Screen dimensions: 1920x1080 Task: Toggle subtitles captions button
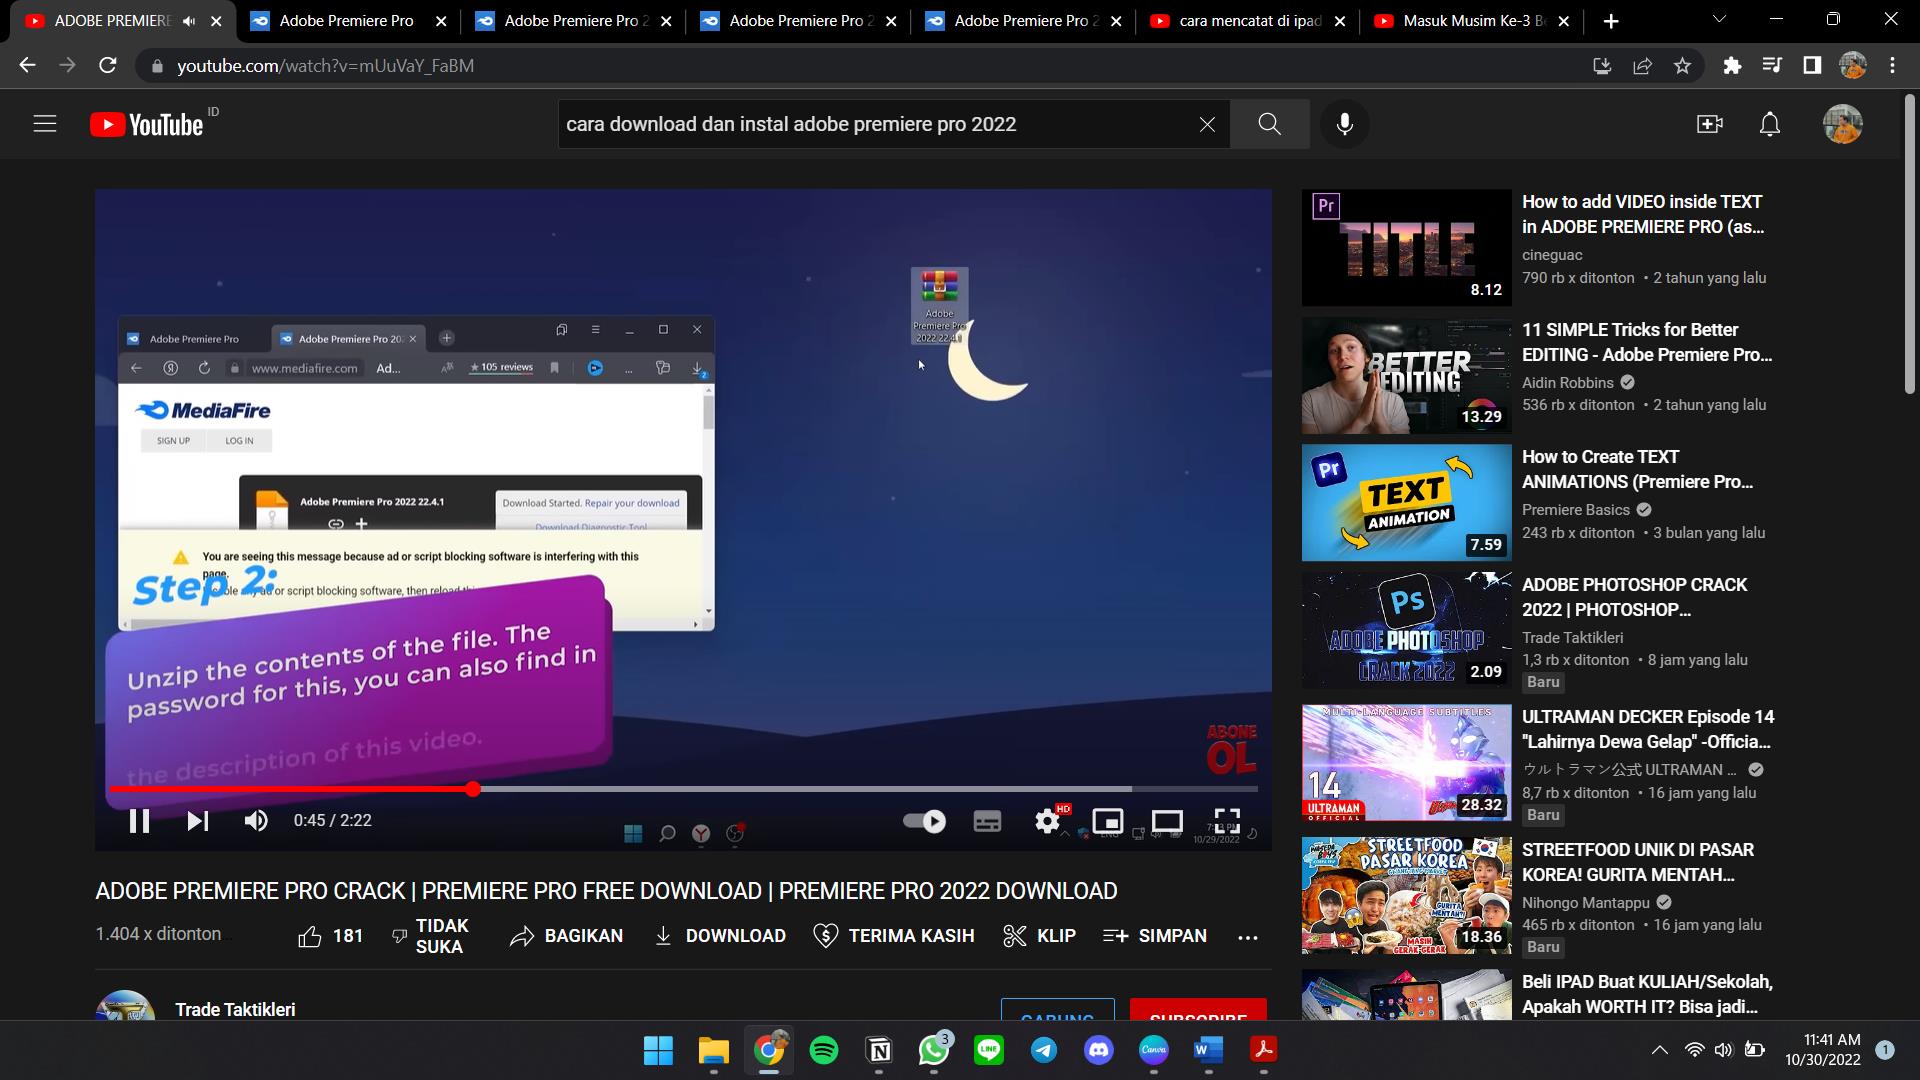coord(987,821)
